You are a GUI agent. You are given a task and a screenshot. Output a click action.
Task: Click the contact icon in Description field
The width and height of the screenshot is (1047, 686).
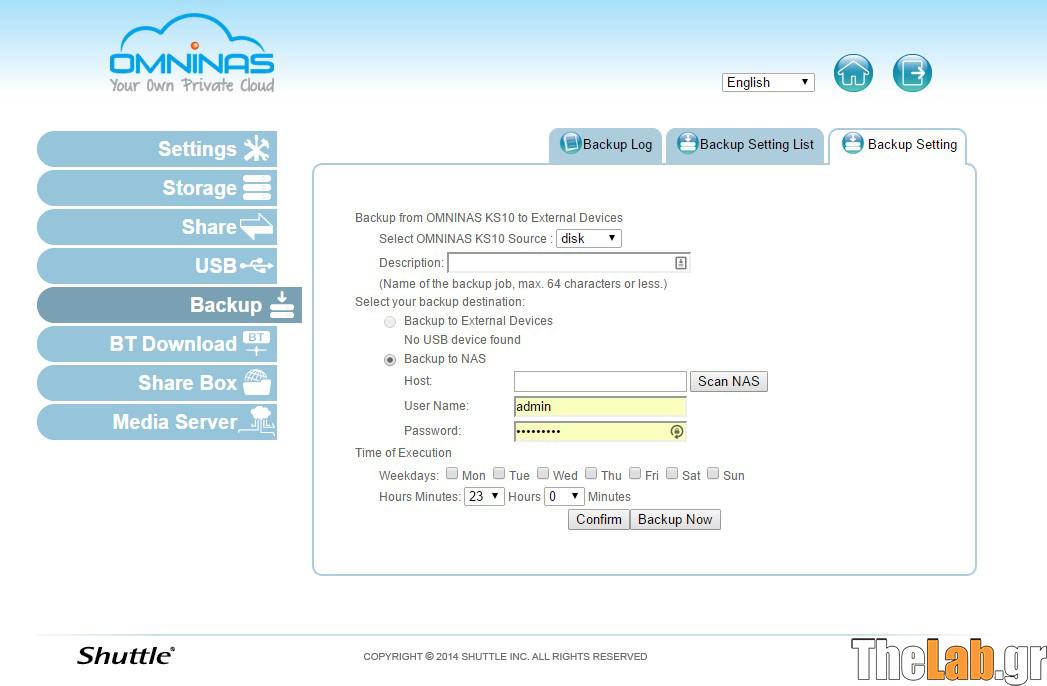pos(680,263)
